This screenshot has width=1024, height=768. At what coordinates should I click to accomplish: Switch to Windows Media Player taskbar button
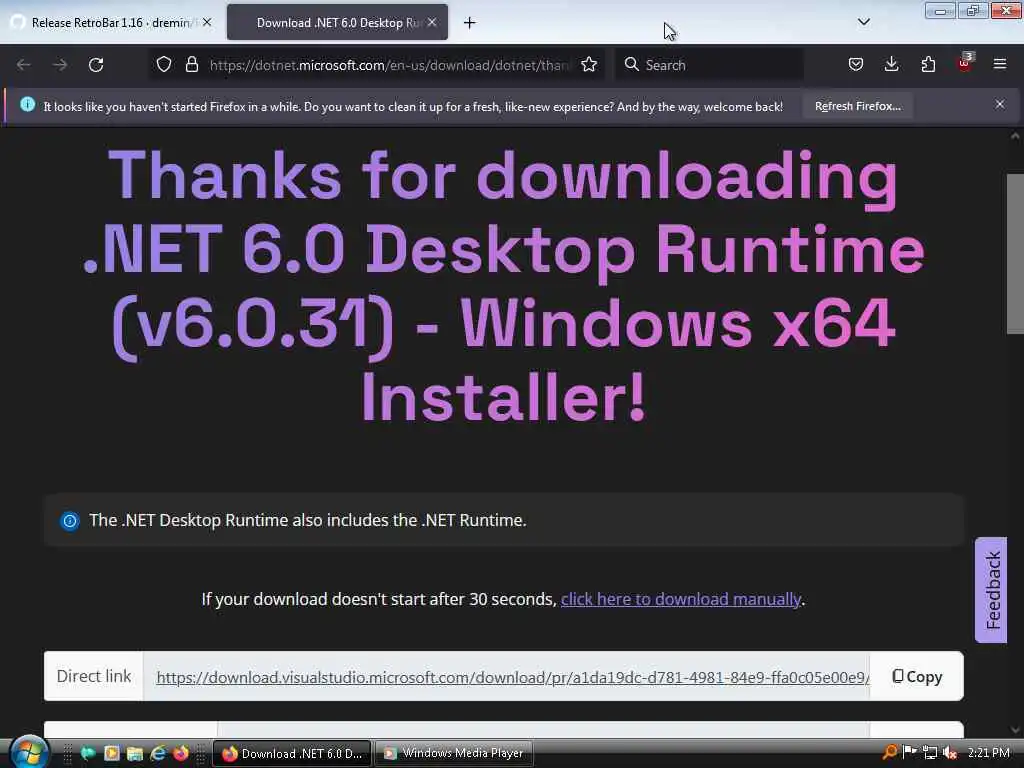(453, 754)
